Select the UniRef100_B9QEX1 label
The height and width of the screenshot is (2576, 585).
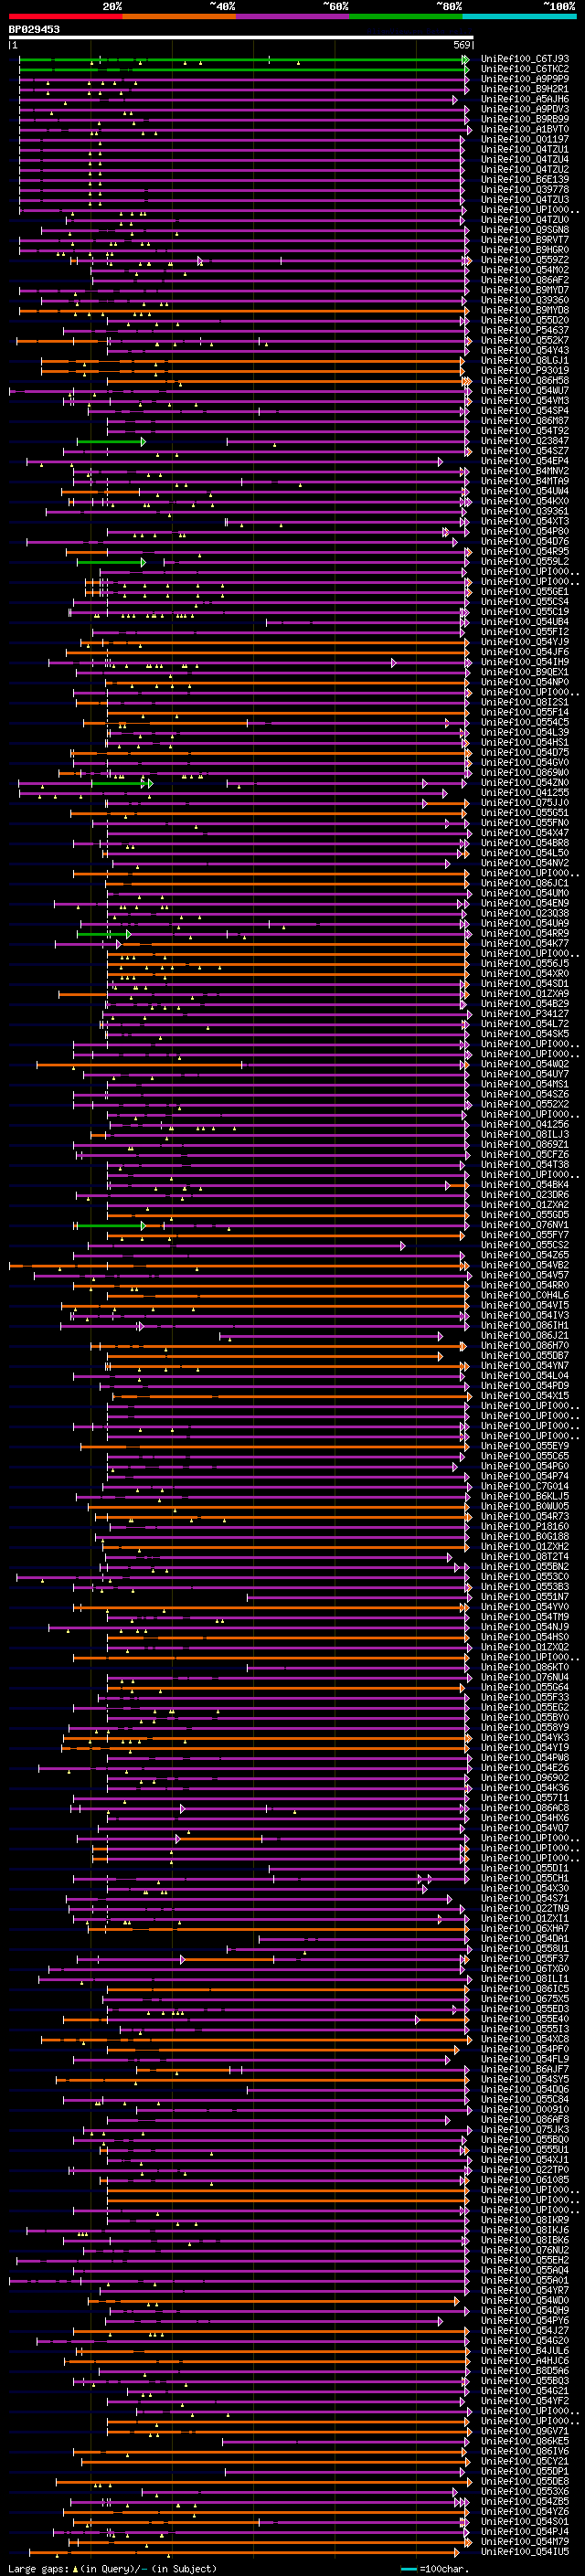point(525,672)
